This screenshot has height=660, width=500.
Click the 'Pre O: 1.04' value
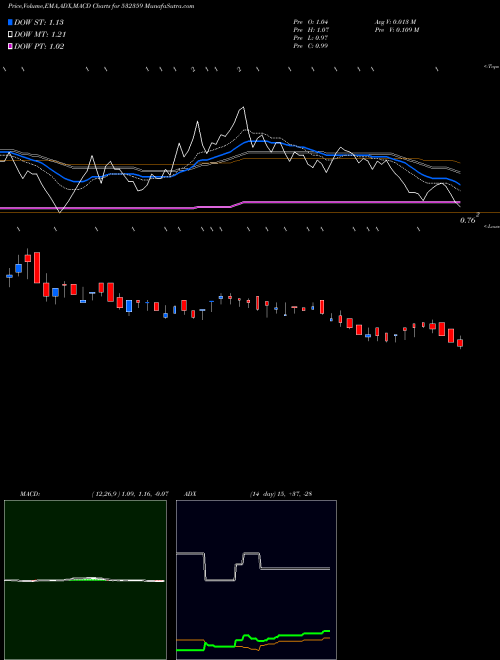coord(311,22)
